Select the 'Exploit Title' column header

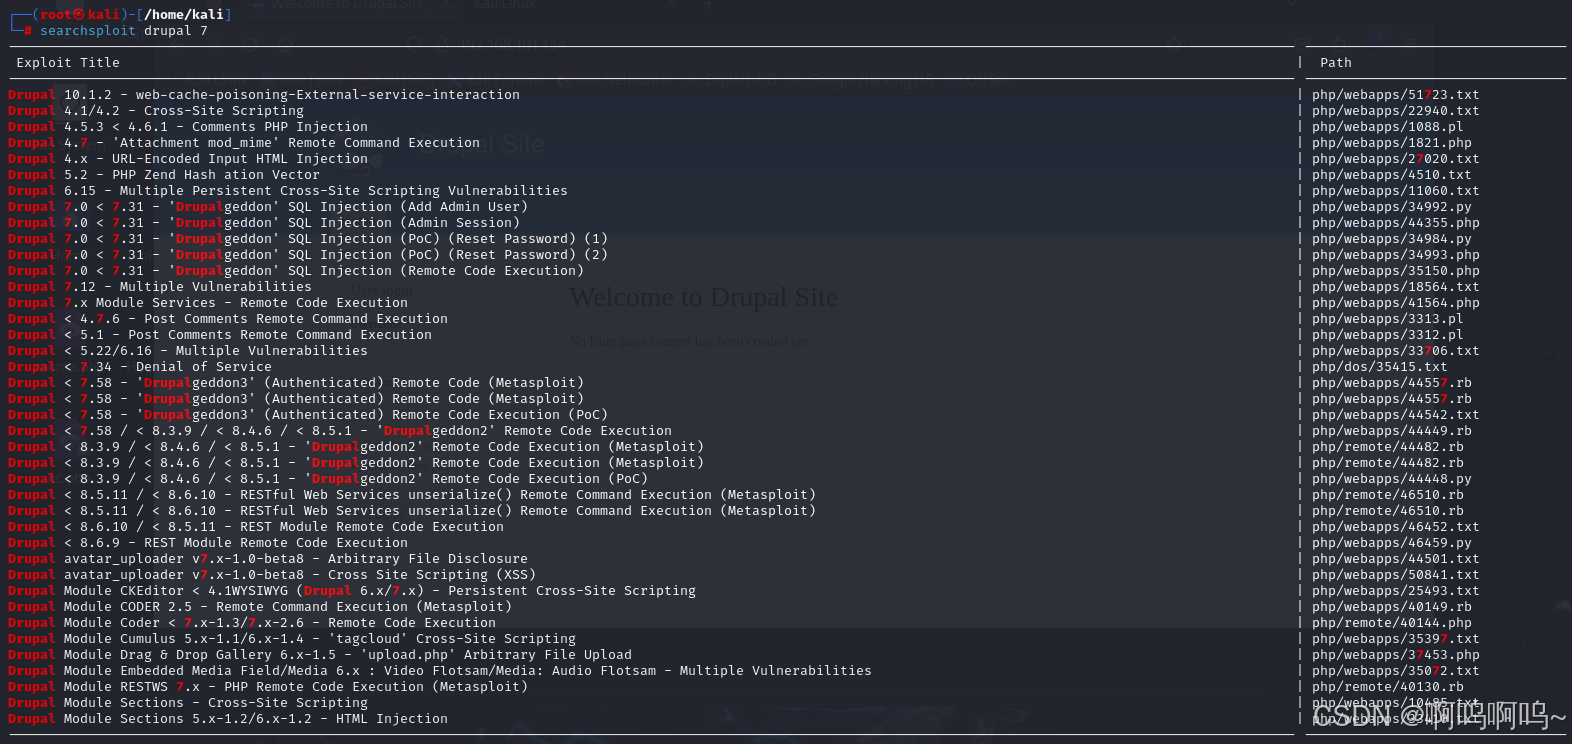[x=68, y=63]
